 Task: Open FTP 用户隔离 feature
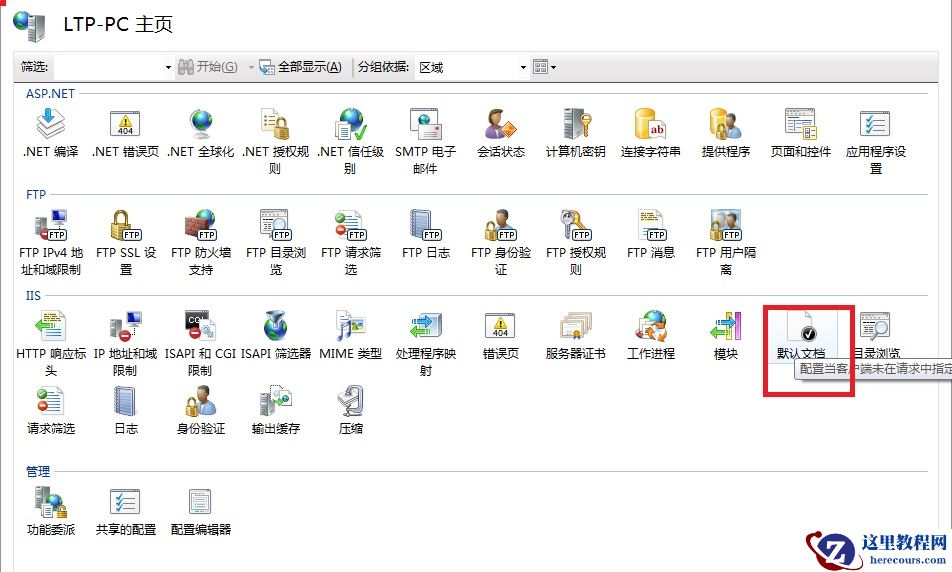pyautogui.click(x=726, y=242)
